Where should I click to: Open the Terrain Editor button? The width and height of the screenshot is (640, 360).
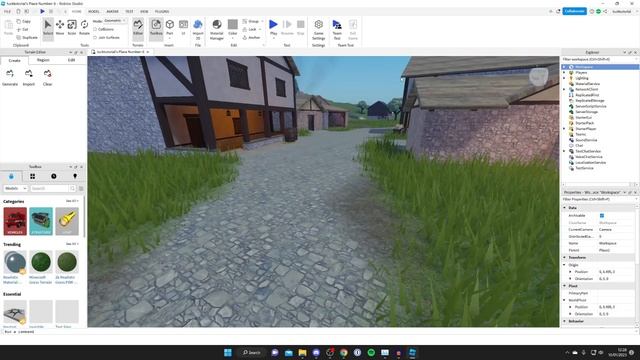coord(138,28)
